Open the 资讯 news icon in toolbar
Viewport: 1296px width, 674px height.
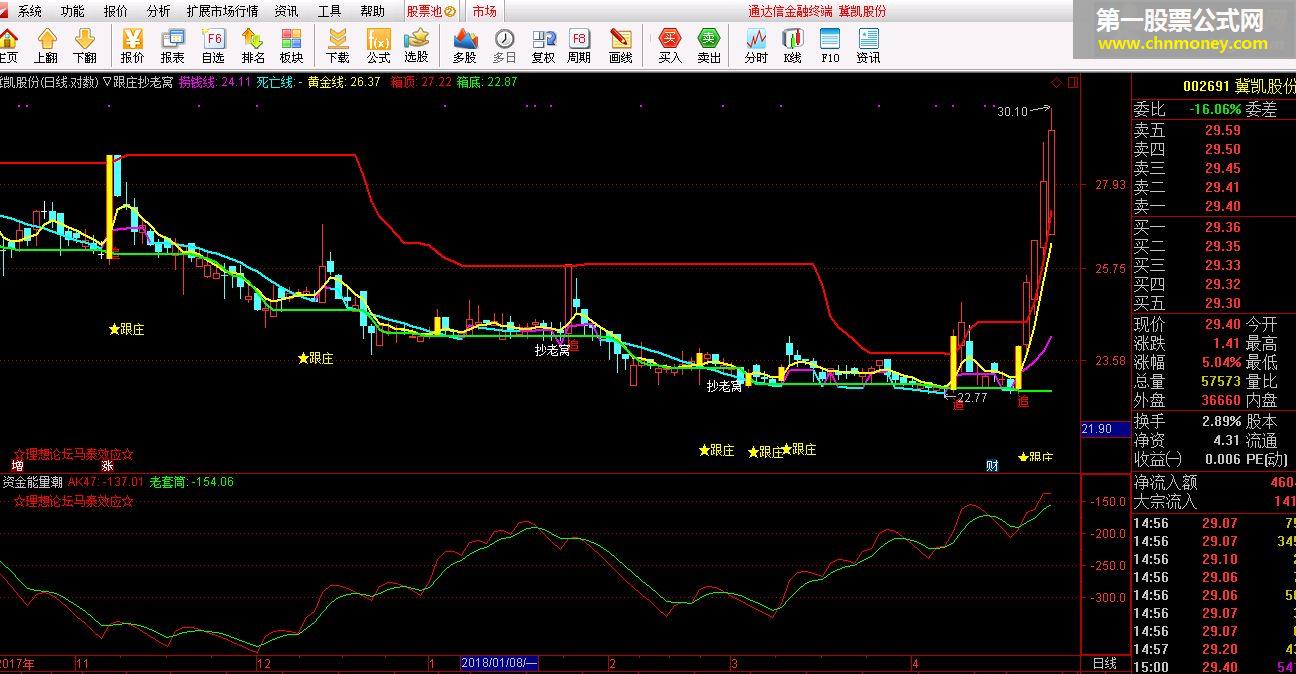pyautogui.click(x=868, y=45)
